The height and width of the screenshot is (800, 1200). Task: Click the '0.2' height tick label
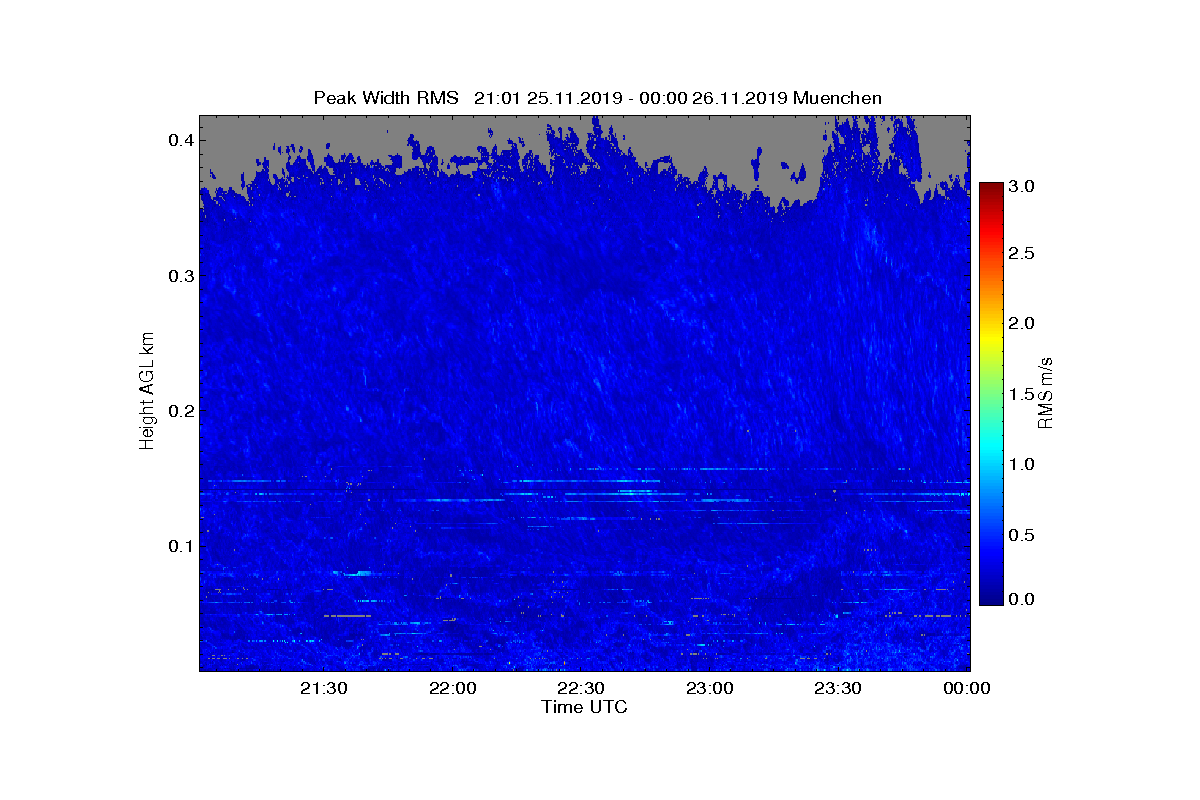pyautogui.click(x=179, y=411)
